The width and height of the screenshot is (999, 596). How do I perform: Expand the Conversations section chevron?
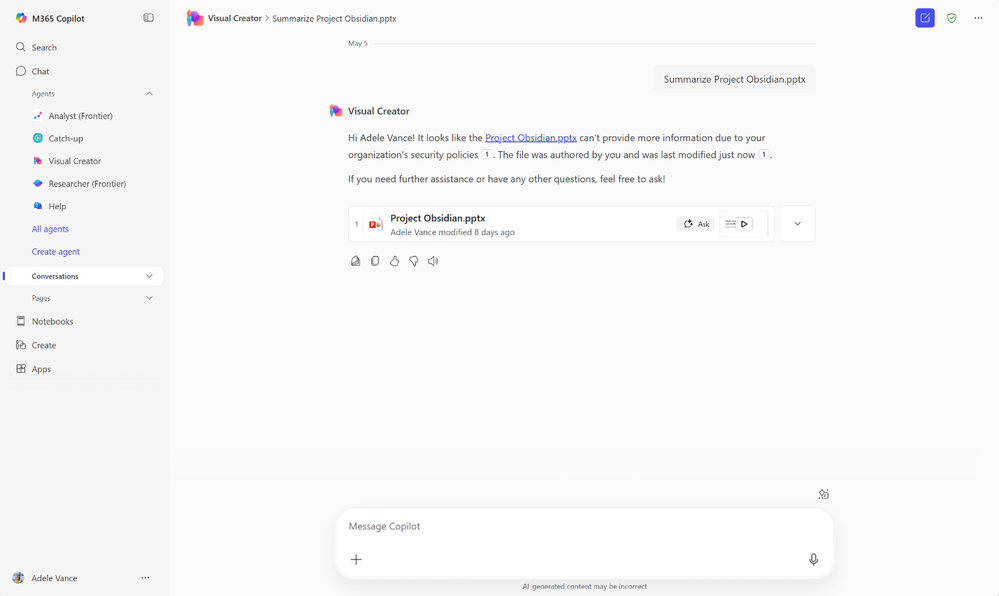149,276
